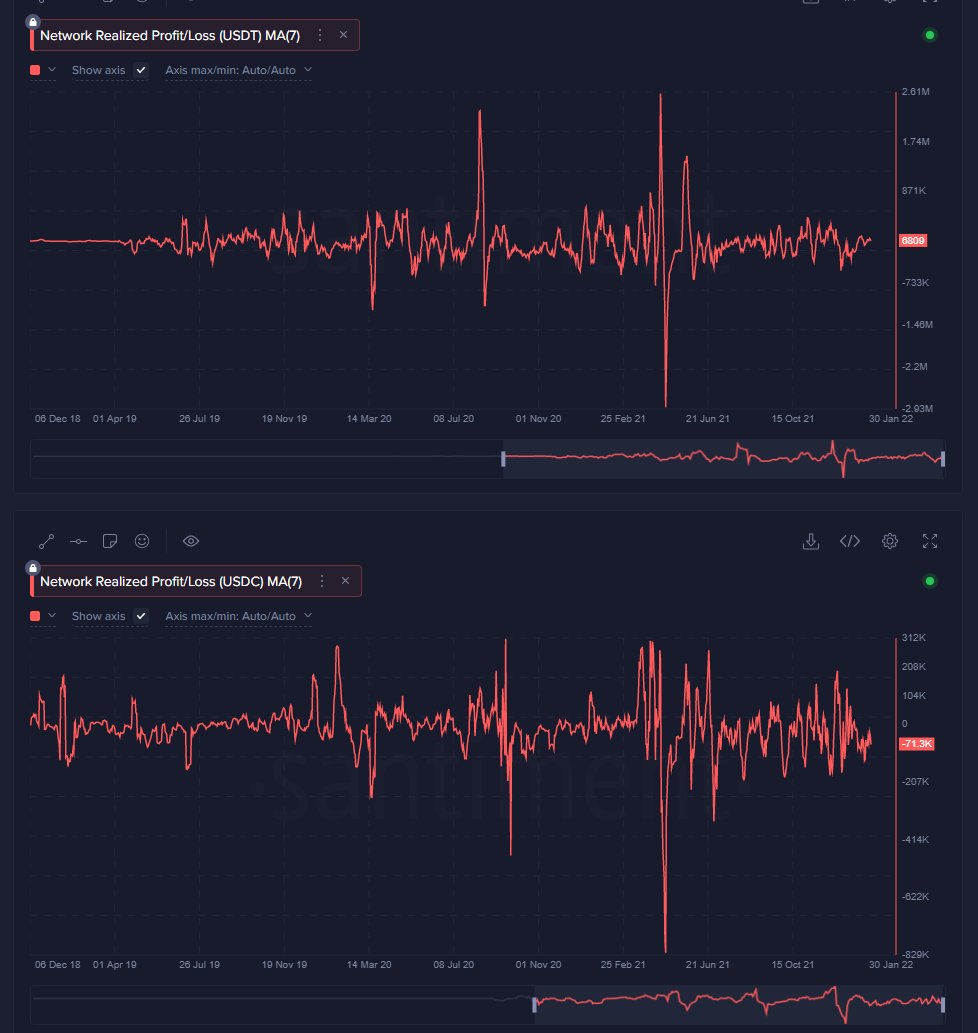Click the -414K axis label on USDC chart
Viewport: 978px width, 1033px height.
(915, 839)
